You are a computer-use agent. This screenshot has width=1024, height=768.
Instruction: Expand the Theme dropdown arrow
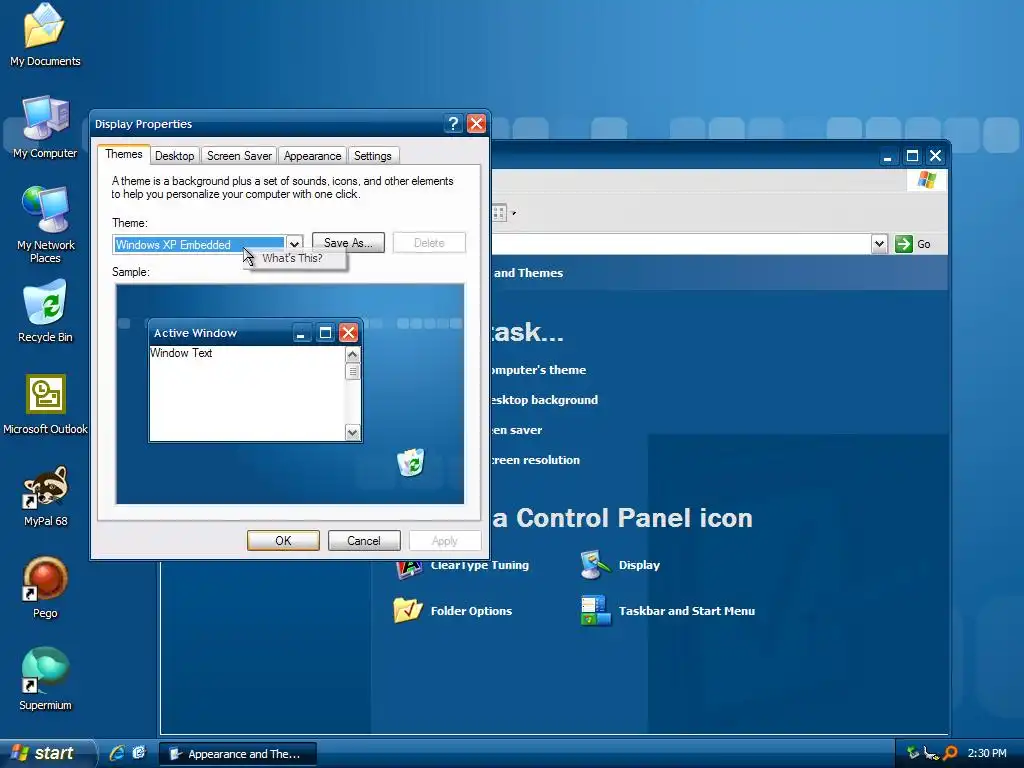click(295, 244)
